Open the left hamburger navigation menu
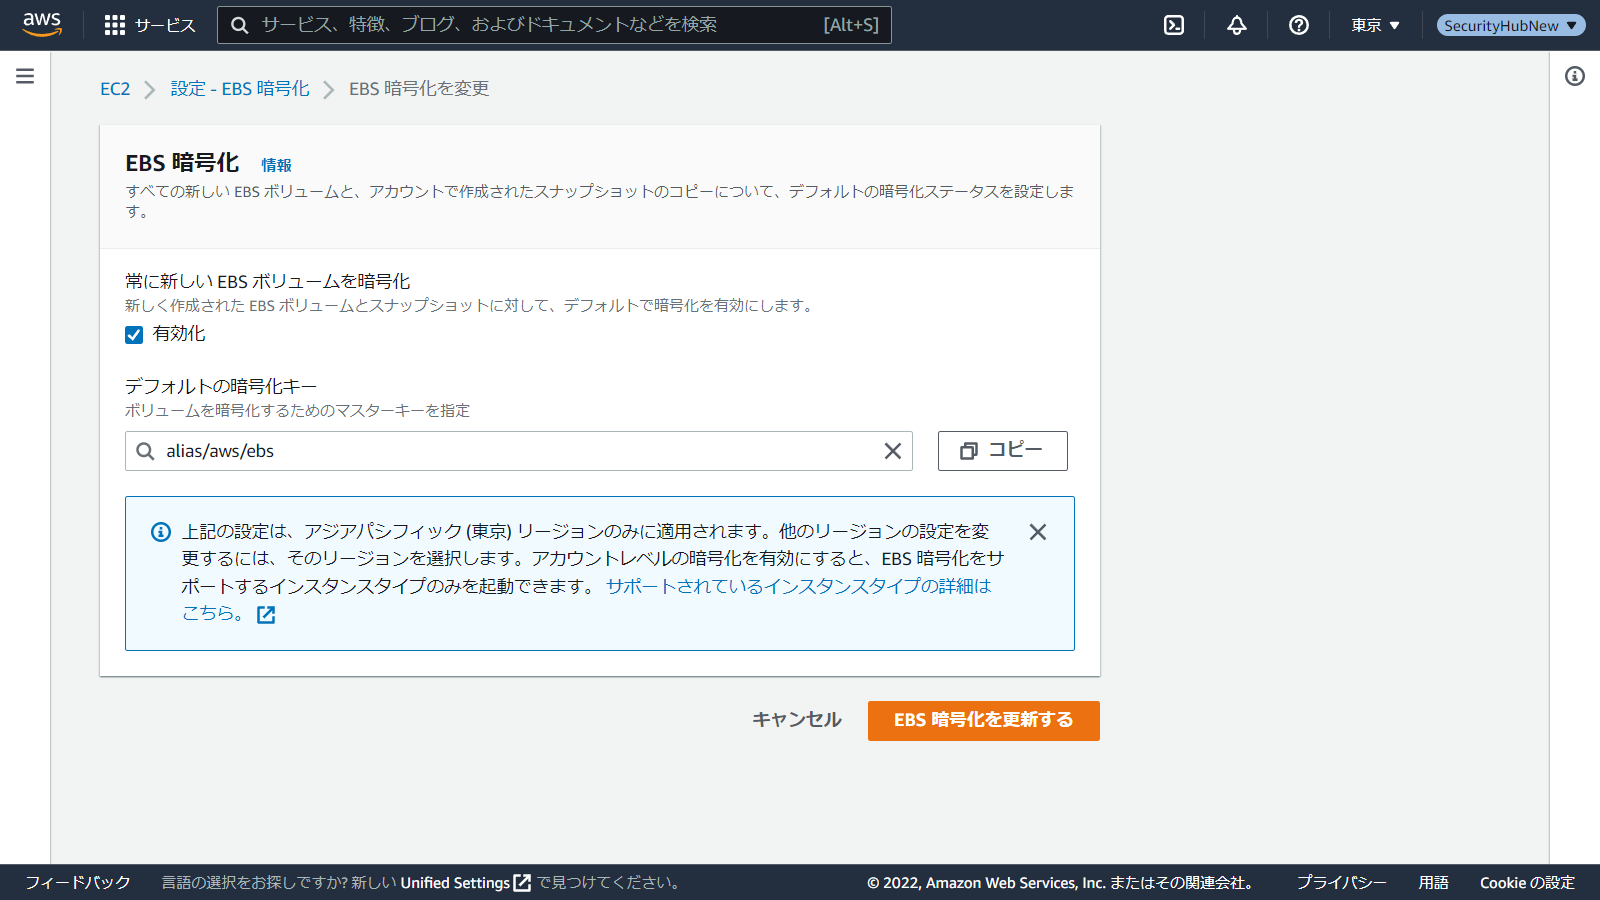The height and width of the screenshot is (900, 1600). [x=25, y=76]
